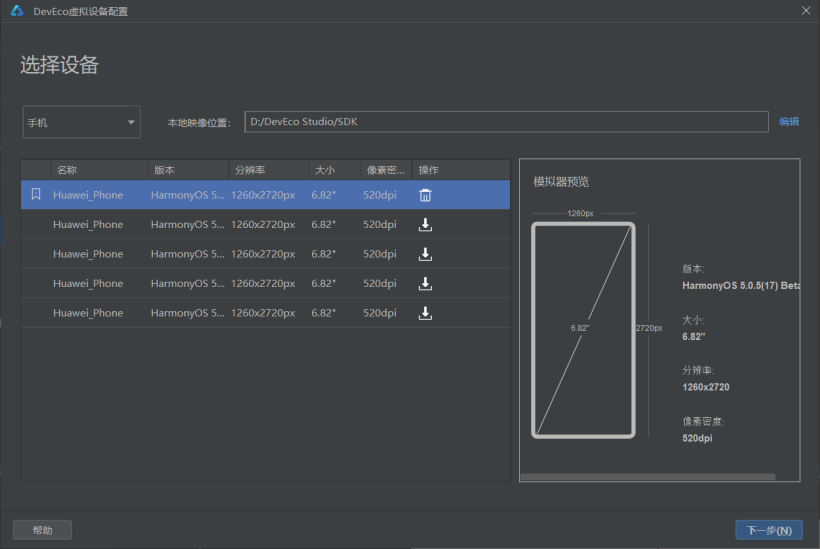Click the 选择设备 heading
This screenshot has height=549, width=820.
pos(59,65)
